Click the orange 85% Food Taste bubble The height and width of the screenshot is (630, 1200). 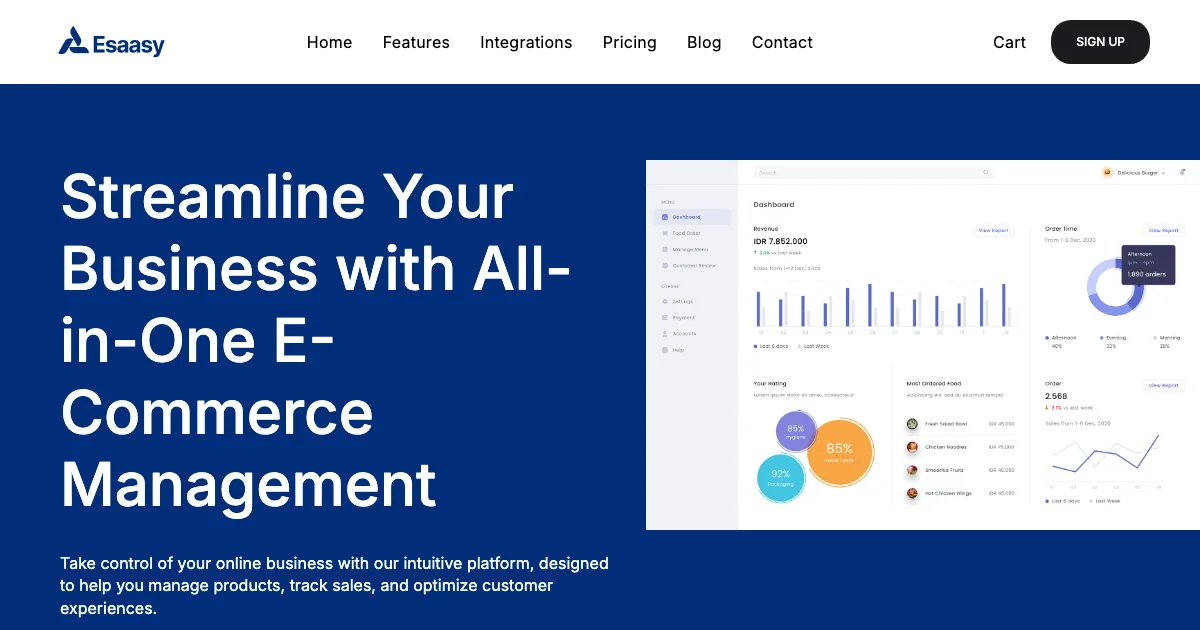[839, 453]
